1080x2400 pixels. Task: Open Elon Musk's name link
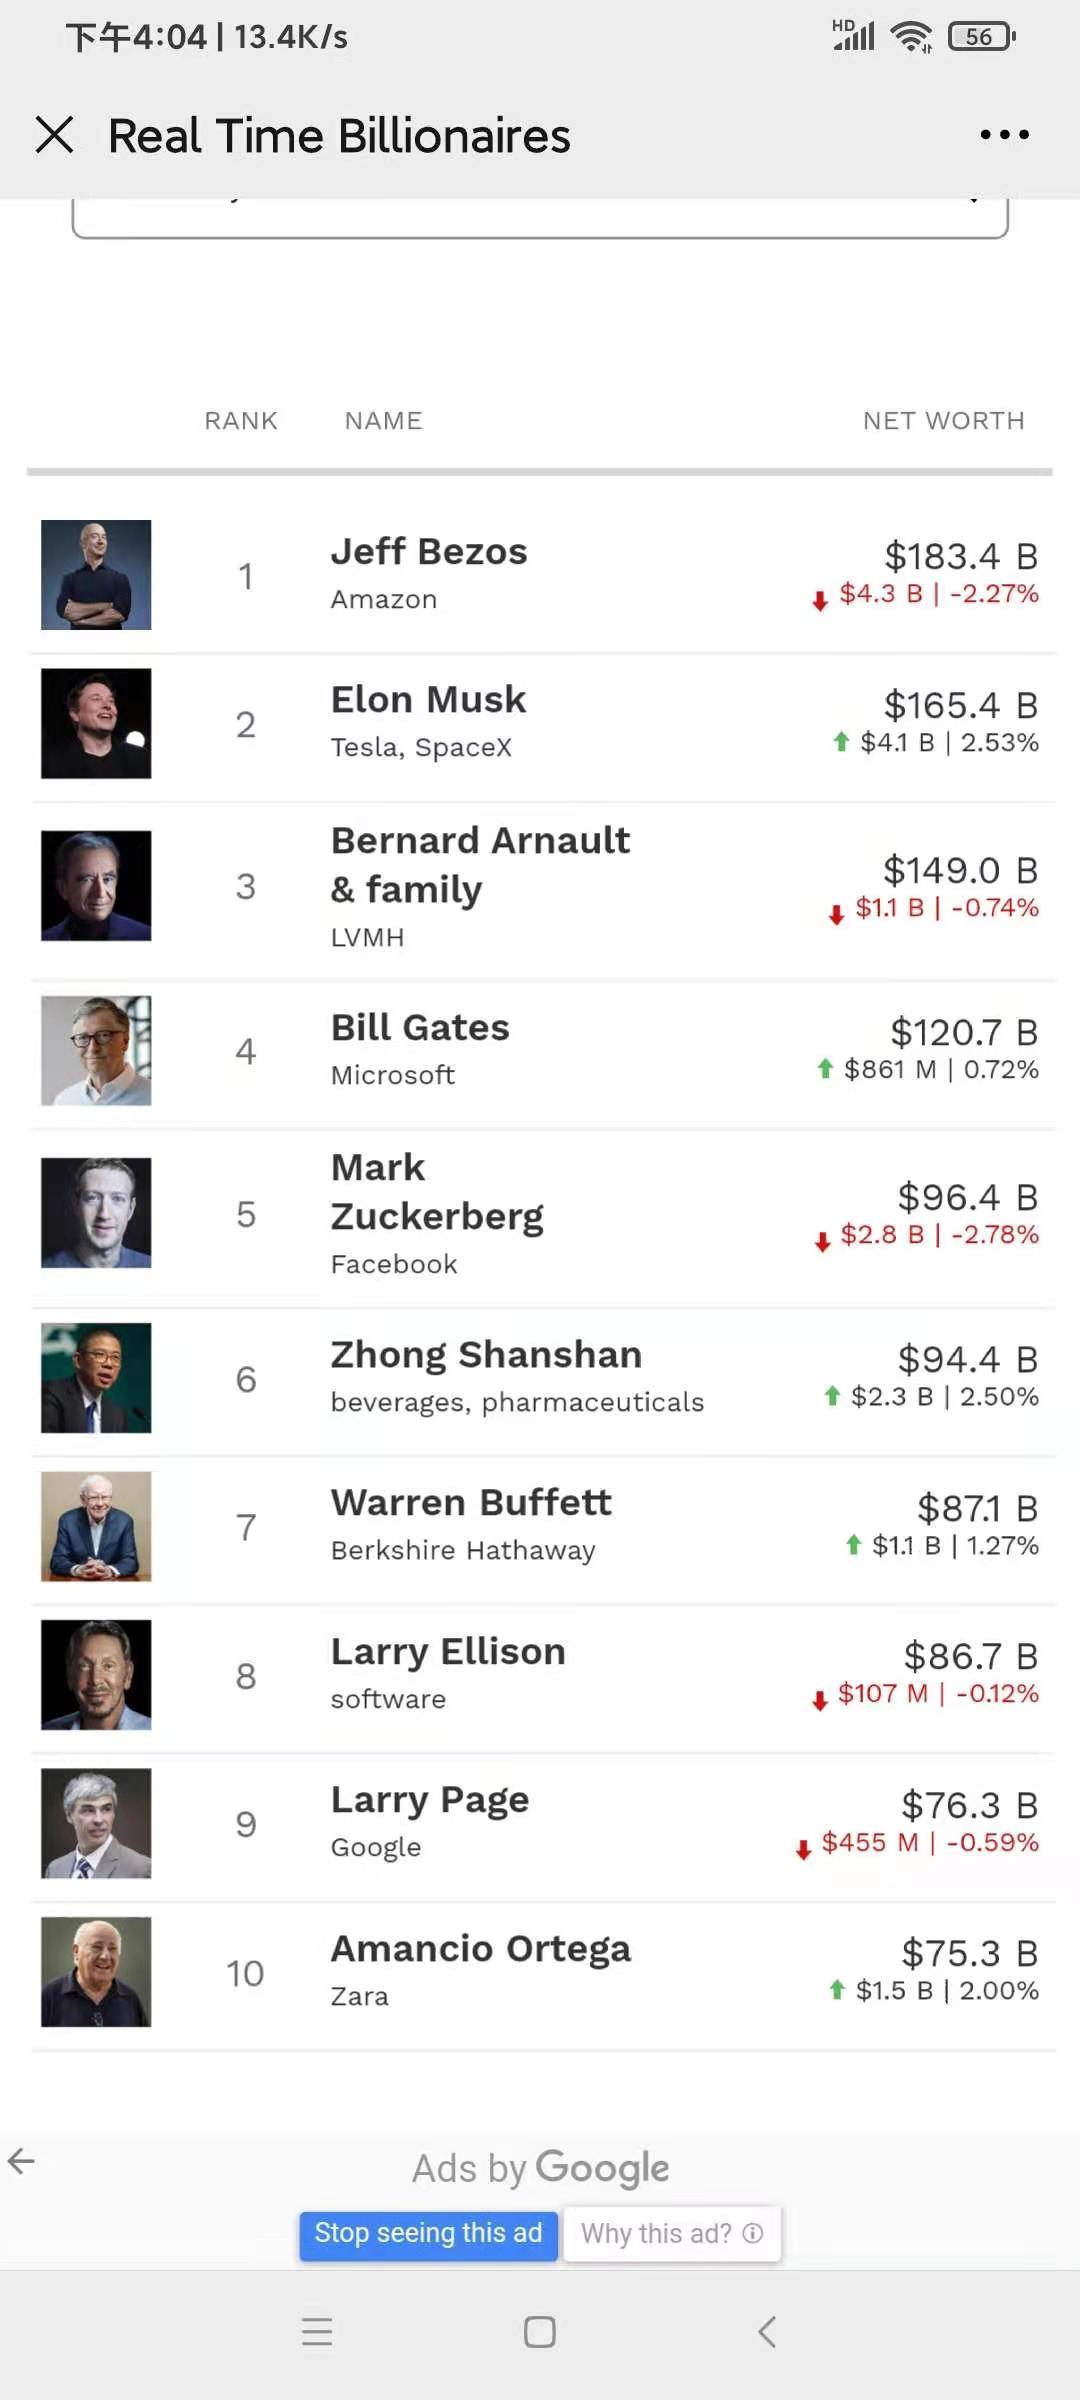pyautogui.click(x=428, y=700)
